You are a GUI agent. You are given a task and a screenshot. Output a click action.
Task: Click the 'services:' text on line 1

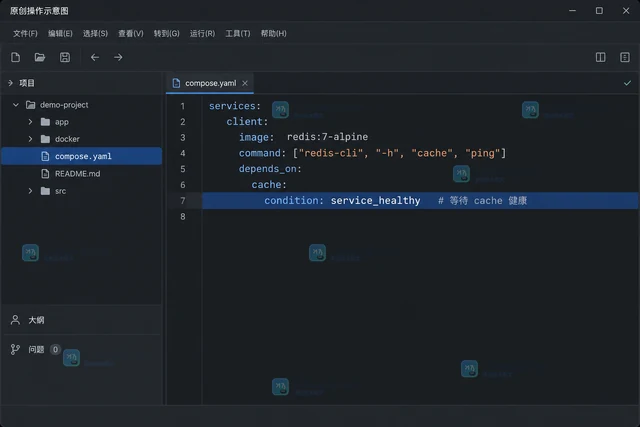235,106
